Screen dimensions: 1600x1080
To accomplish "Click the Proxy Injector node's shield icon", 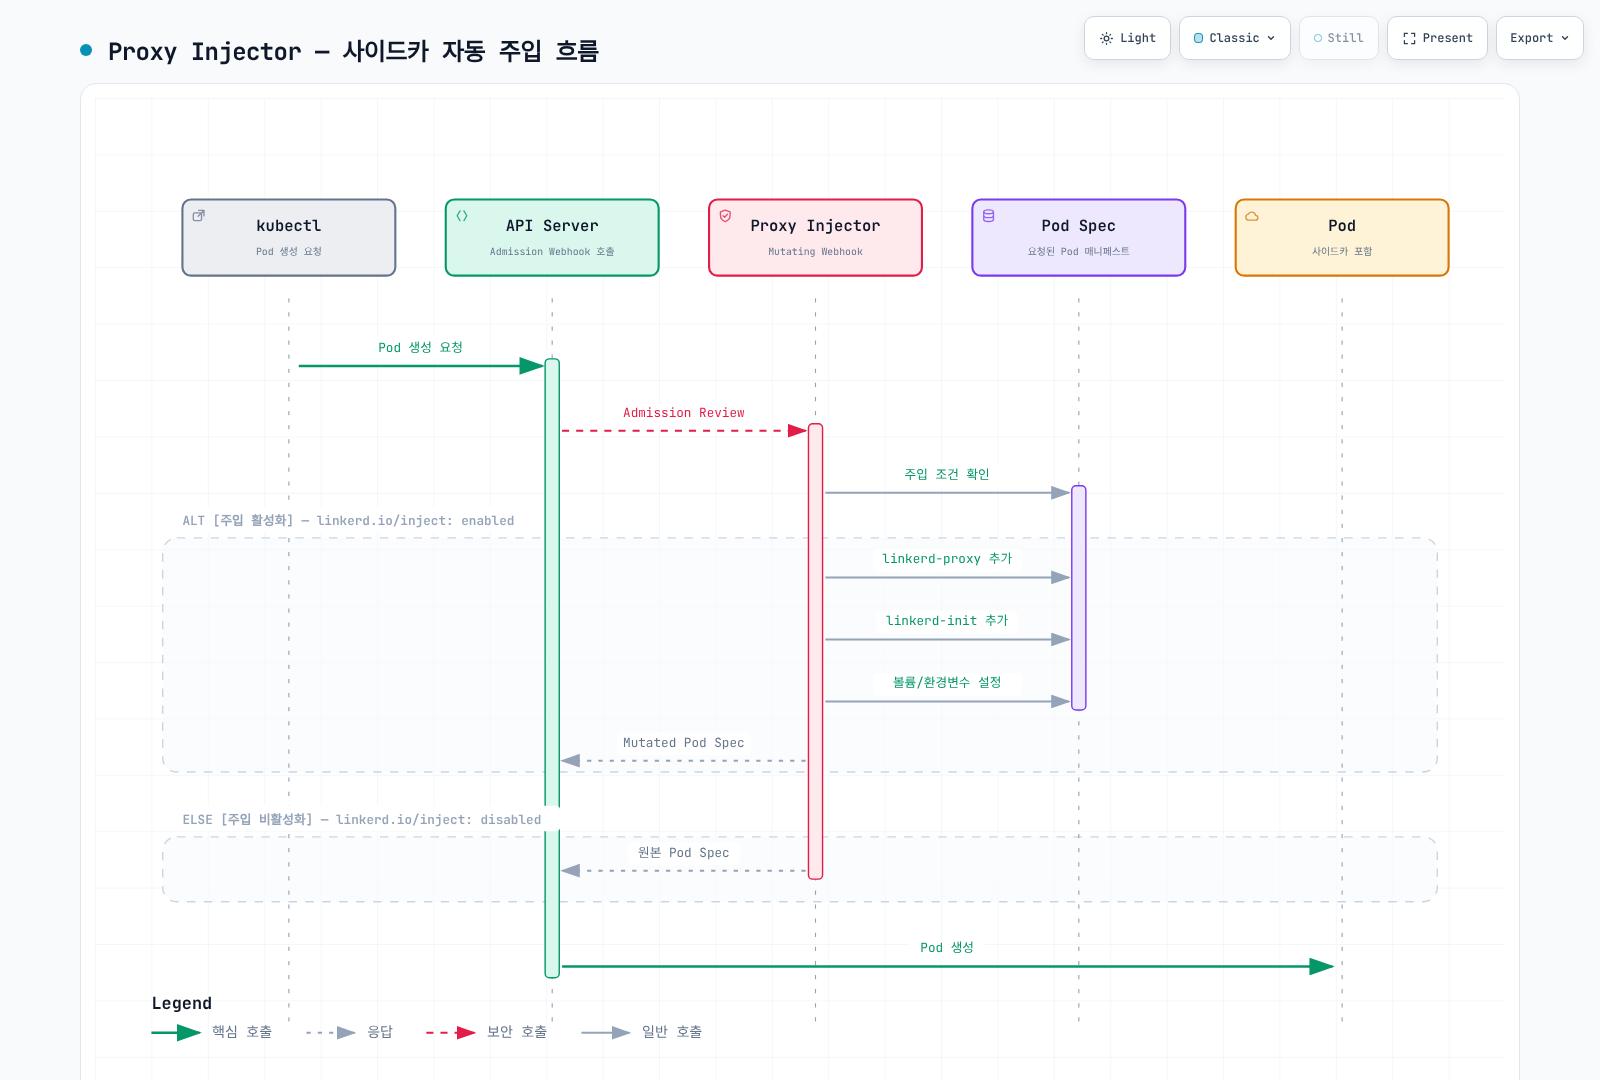I will (x=725, y=215).
